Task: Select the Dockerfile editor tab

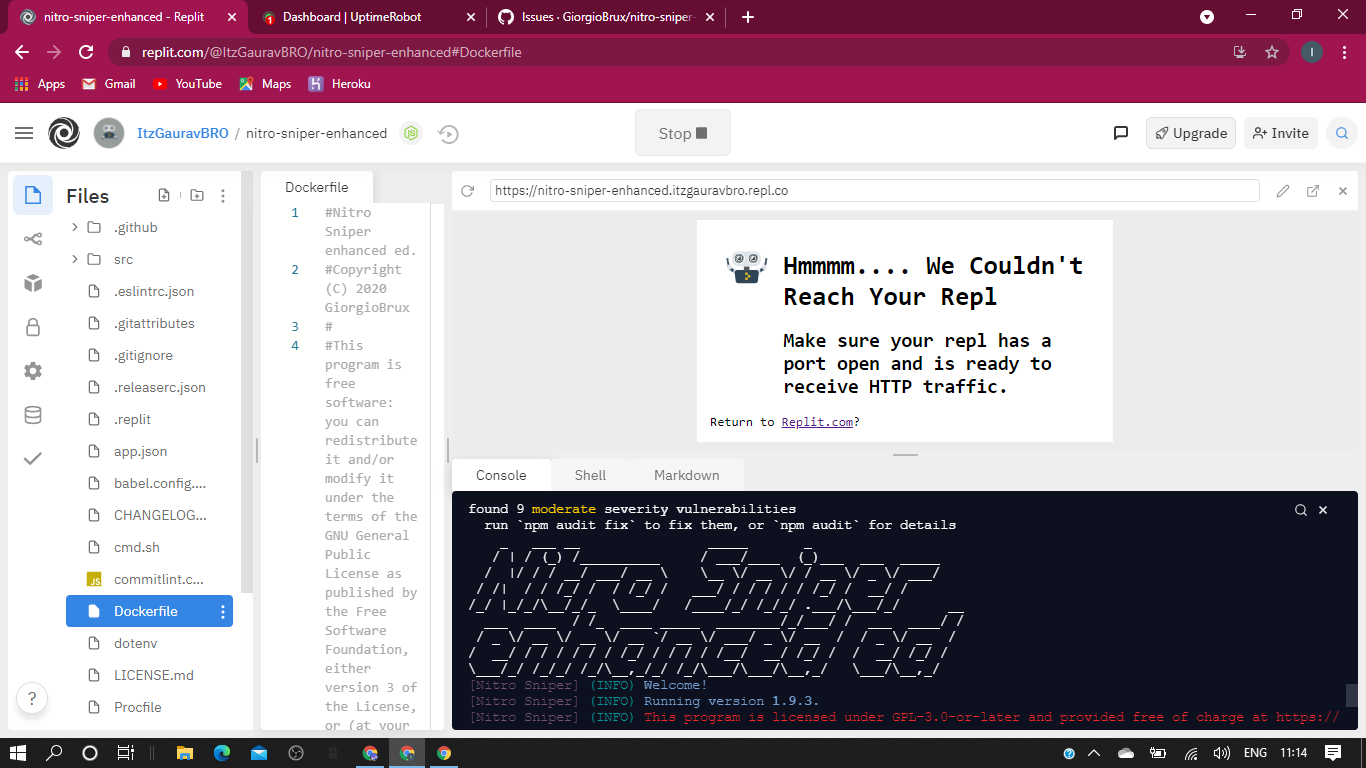Action: tap(317, 187)
